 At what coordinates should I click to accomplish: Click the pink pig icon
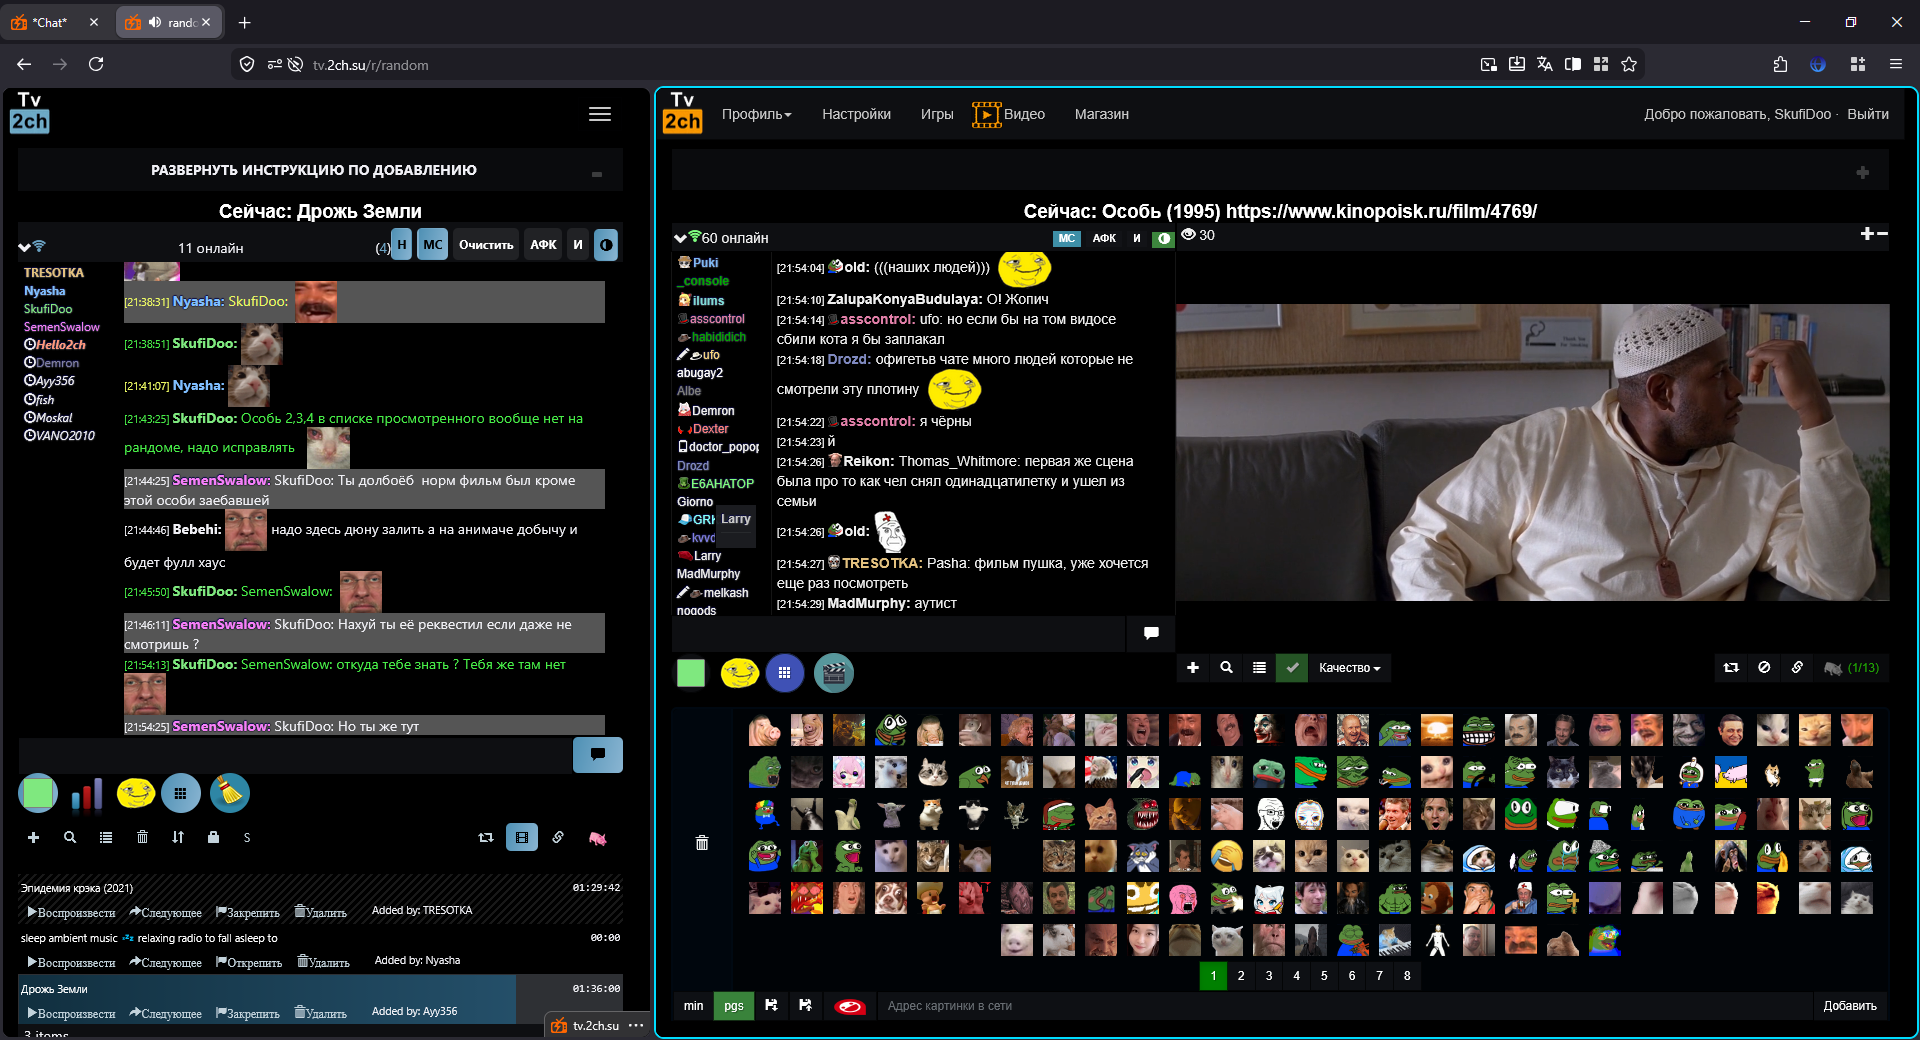[x=598, y=838]
